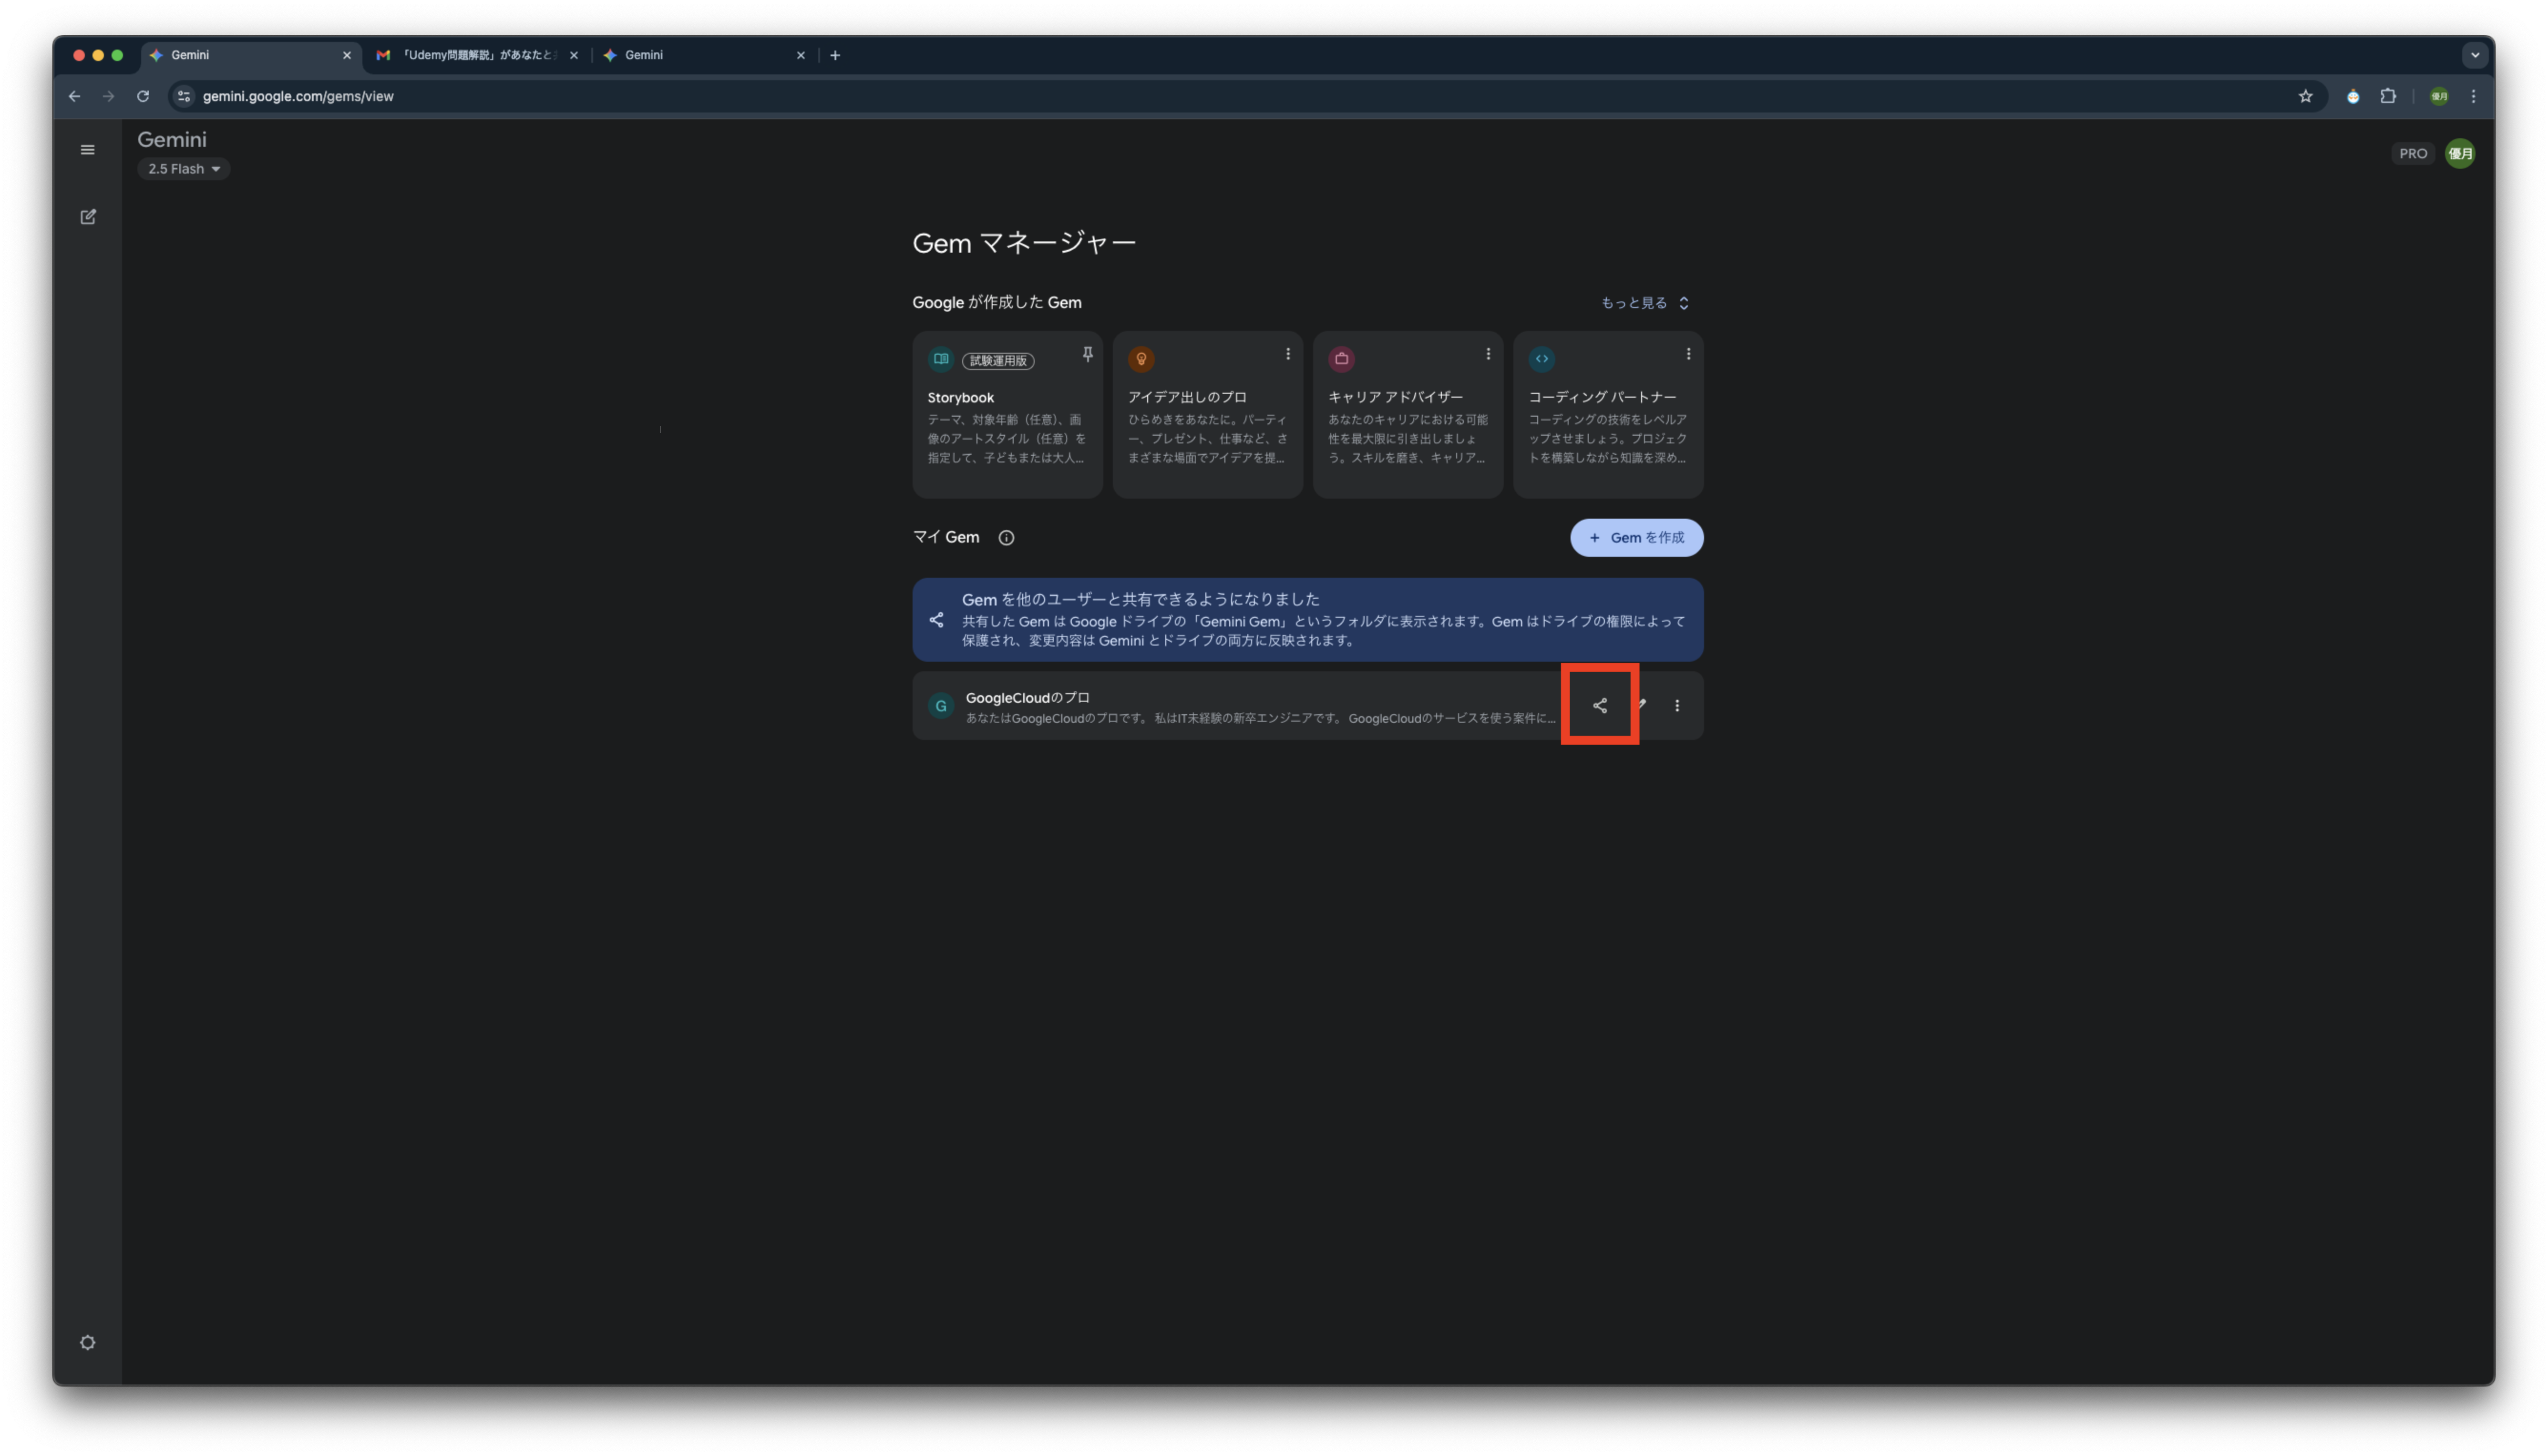Image resolution: width=2548 pixels, height=1456 pixels.
Task: Open settings gear in the sidebar
Action: (88, 1343)
